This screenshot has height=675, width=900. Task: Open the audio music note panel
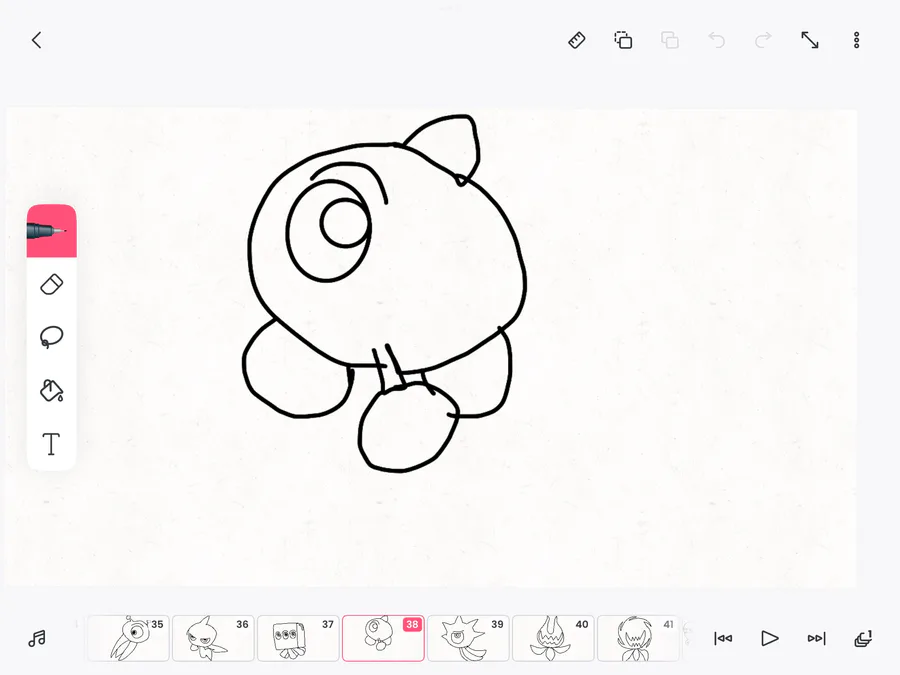(x=37, y=638)
